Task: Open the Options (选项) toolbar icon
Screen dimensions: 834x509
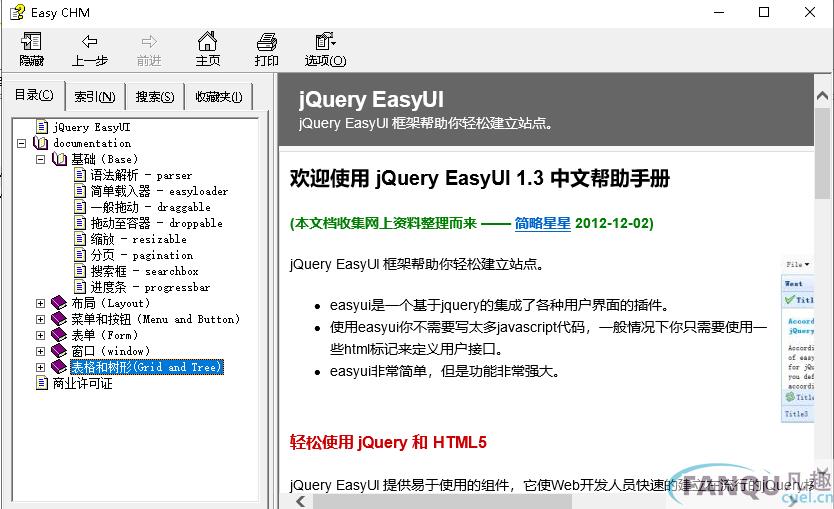Action: click(x=324, y=42)
